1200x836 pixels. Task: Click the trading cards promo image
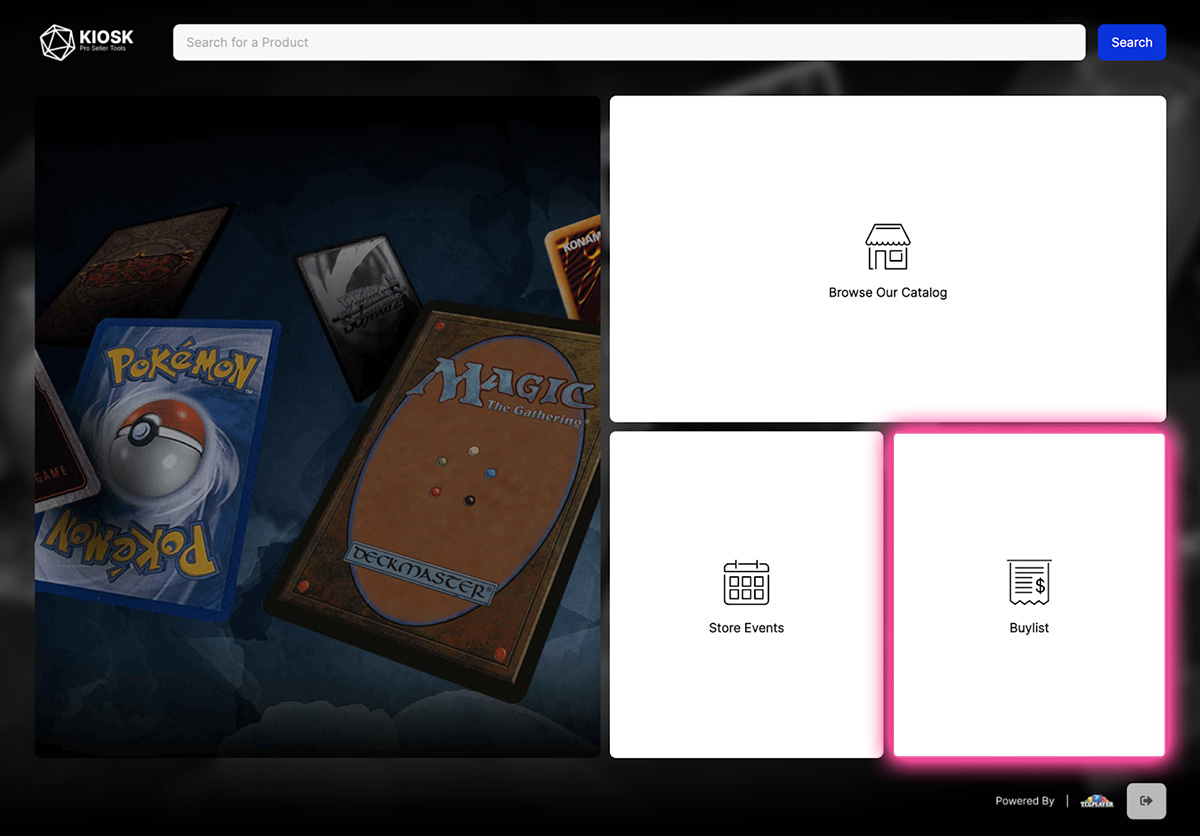318,427
